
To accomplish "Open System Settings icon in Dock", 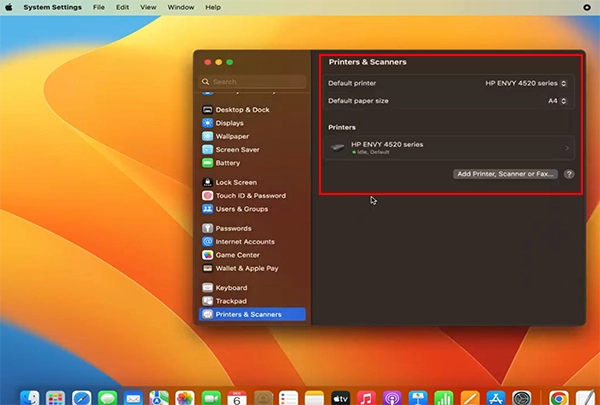I will (522, 398).
